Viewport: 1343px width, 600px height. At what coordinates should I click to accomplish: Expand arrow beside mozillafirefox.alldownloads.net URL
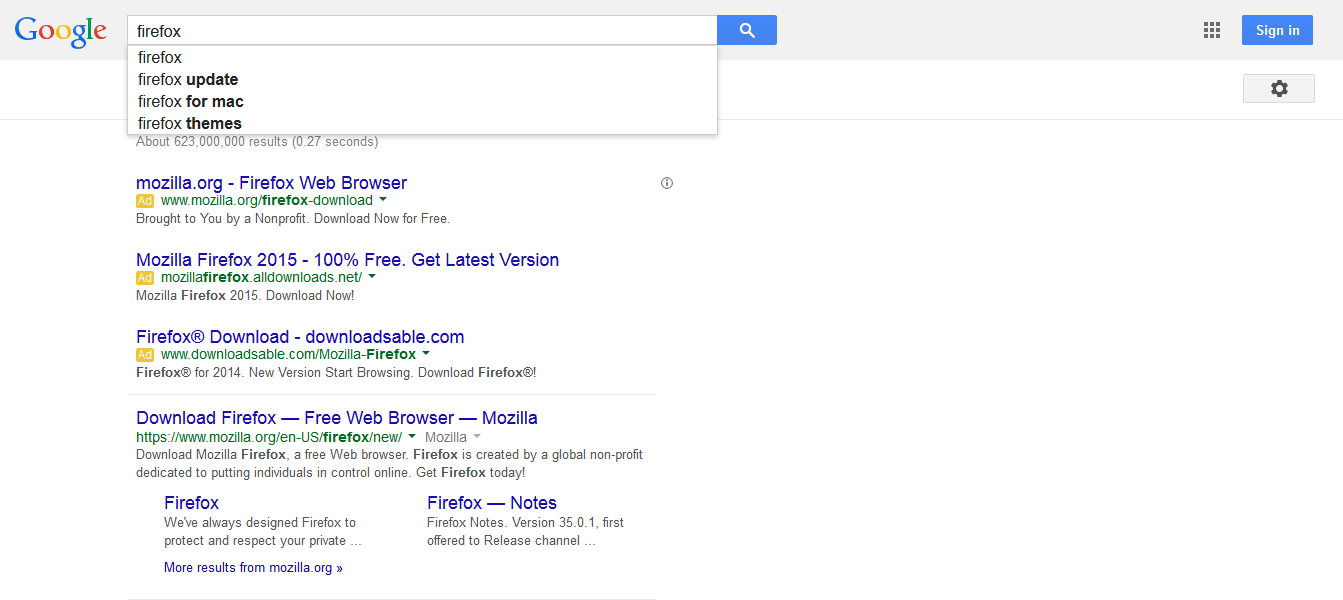point(372,277)
